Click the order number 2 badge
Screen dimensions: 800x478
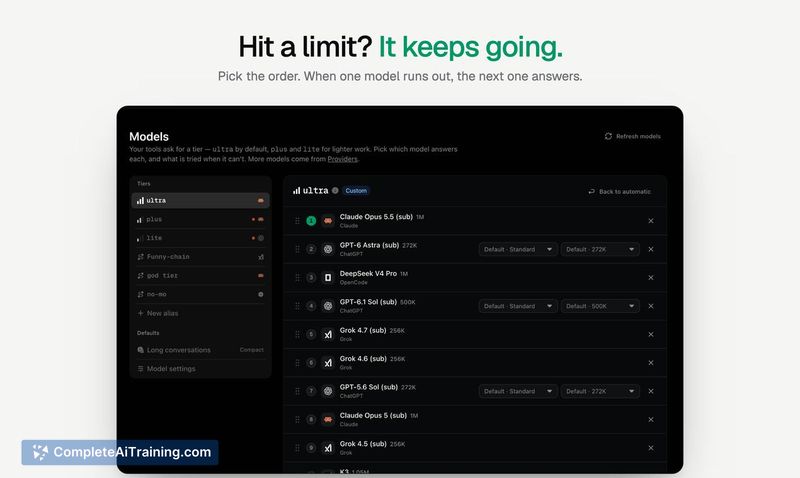311,249
